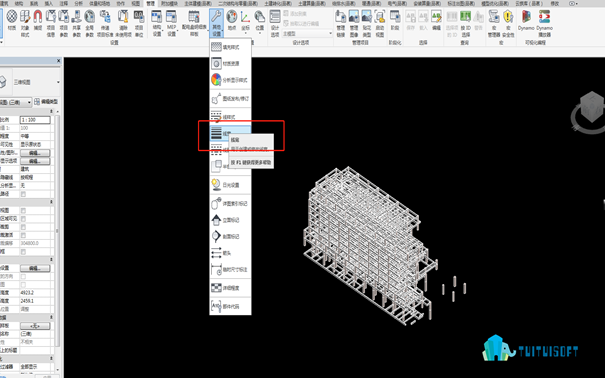Open the 阶段 (Phases) tool
The height and width of the screenshot is (378, 605).
click(395, 21)
